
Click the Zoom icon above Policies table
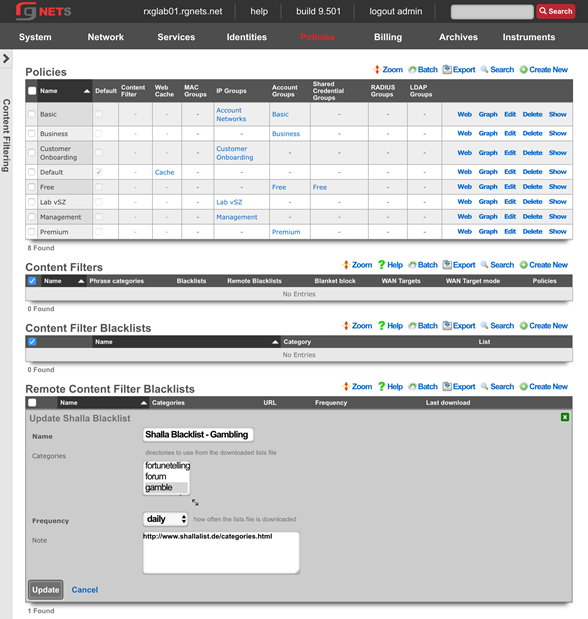[x=377, y=69]
